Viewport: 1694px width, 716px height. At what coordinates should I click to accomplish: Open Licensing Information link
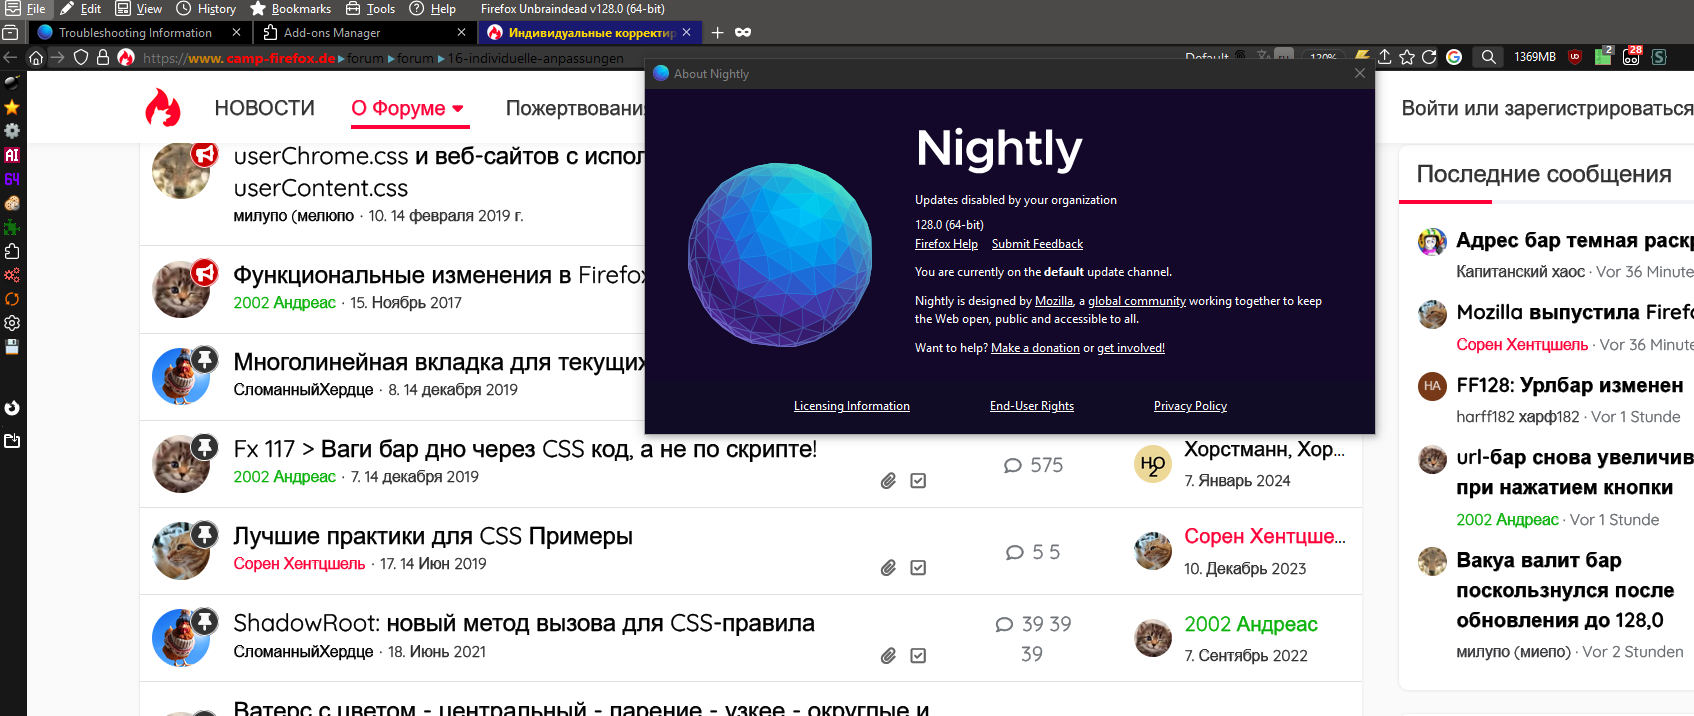[x=852, y=406]
